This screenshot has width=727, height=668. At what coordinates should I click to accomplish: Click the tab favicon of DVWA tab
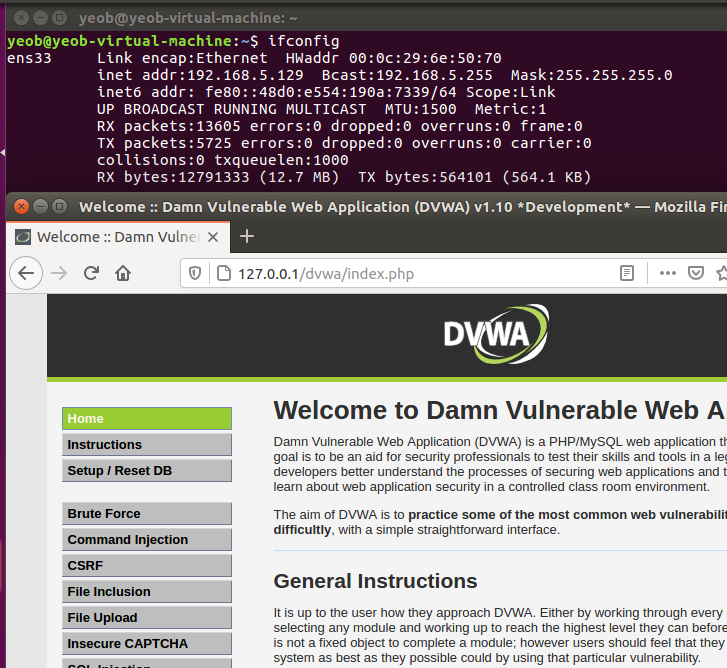[x=23, y=237]
